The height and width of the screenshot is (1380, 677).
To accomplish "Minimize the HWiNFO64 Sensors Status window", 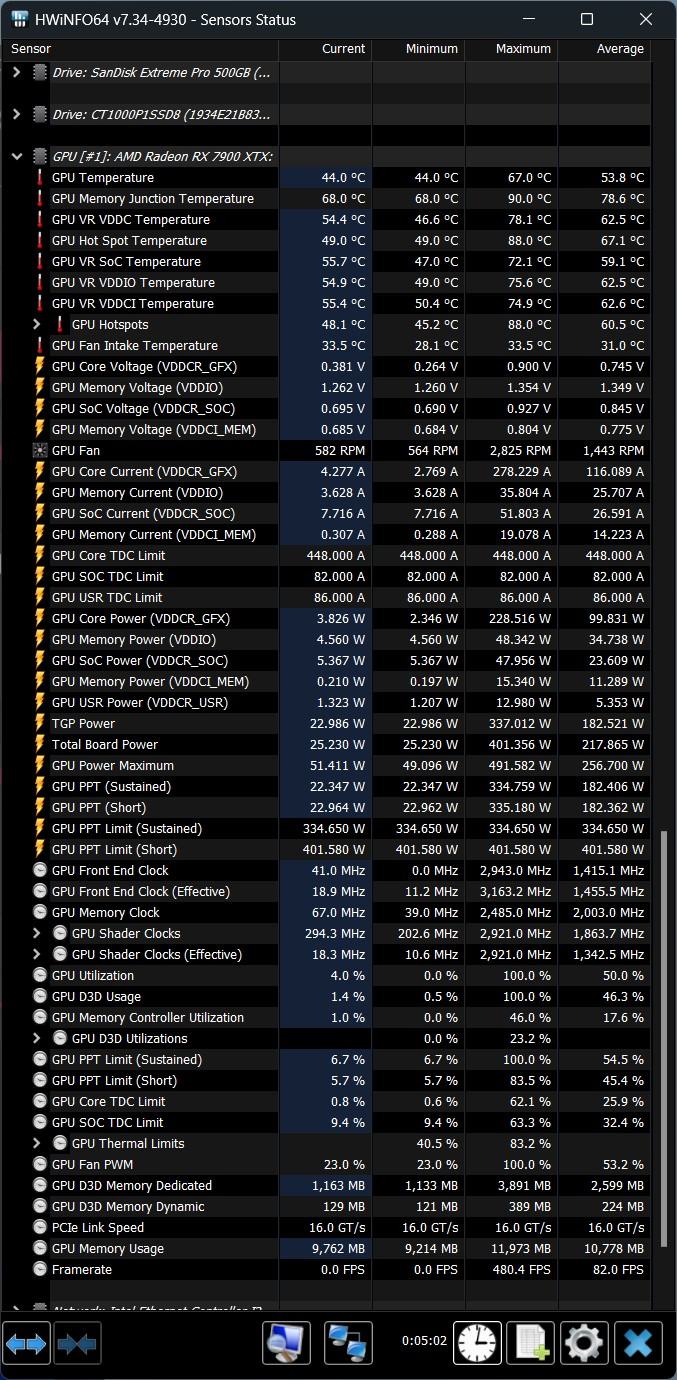I will click(x=530, y=20).
